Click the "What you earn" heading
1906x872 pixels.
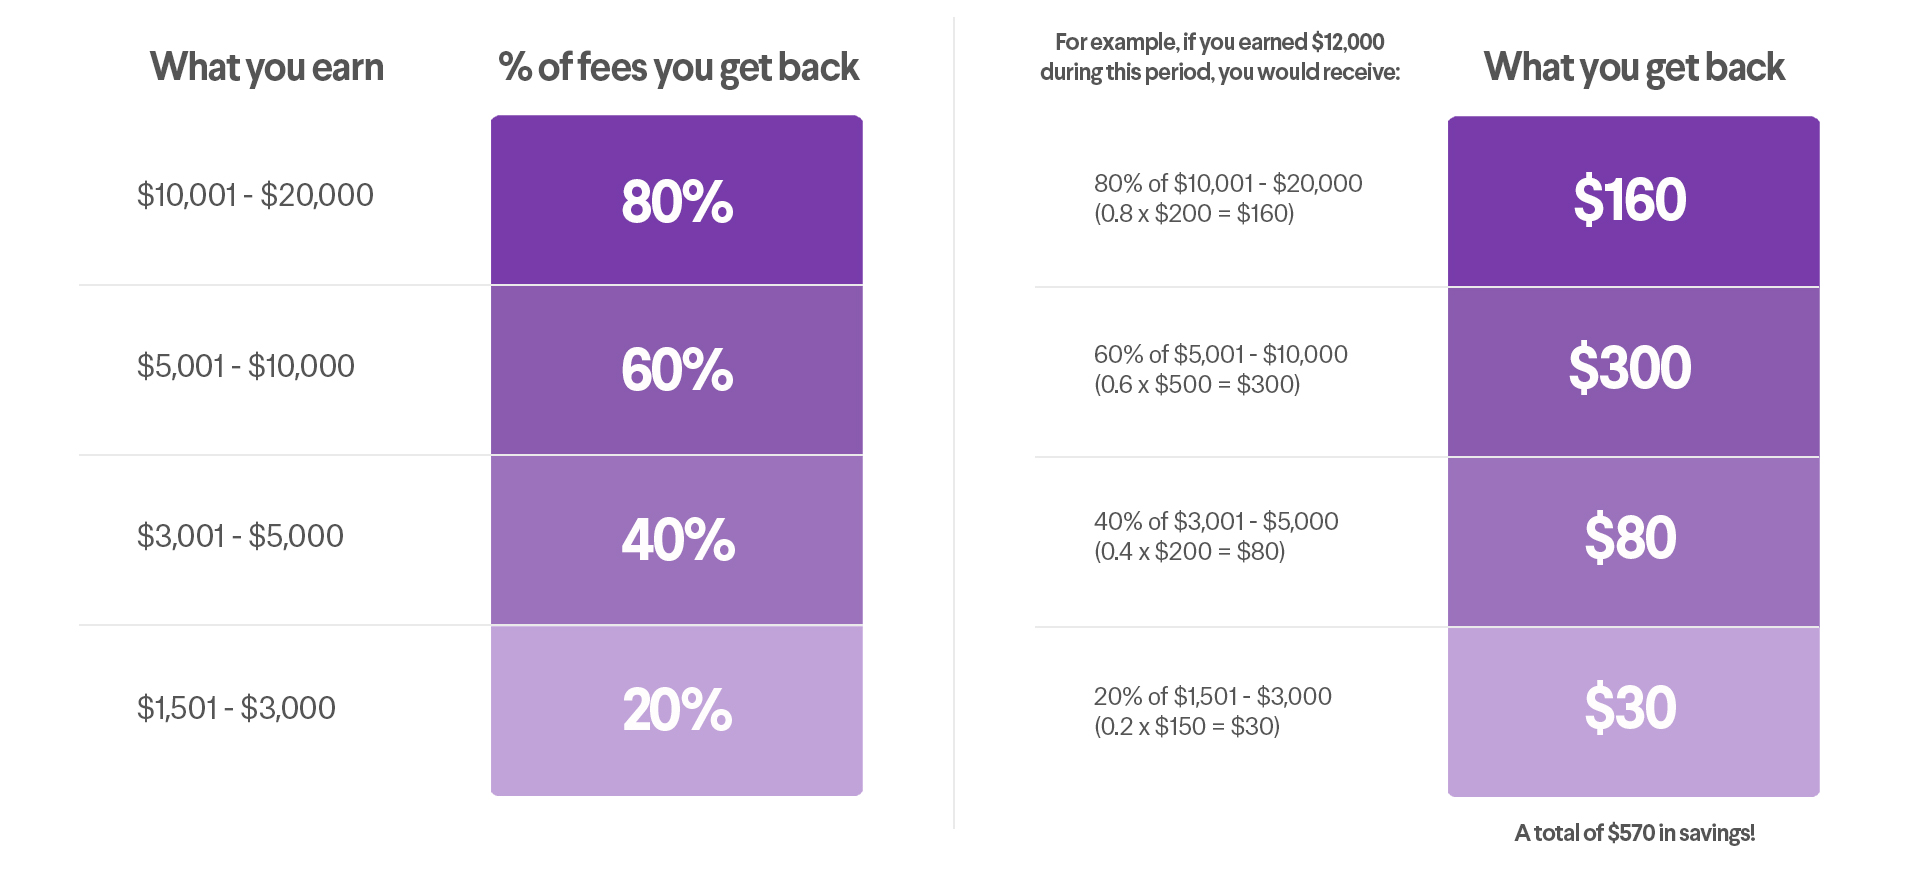pyautogui.click(x=267, y=68)
